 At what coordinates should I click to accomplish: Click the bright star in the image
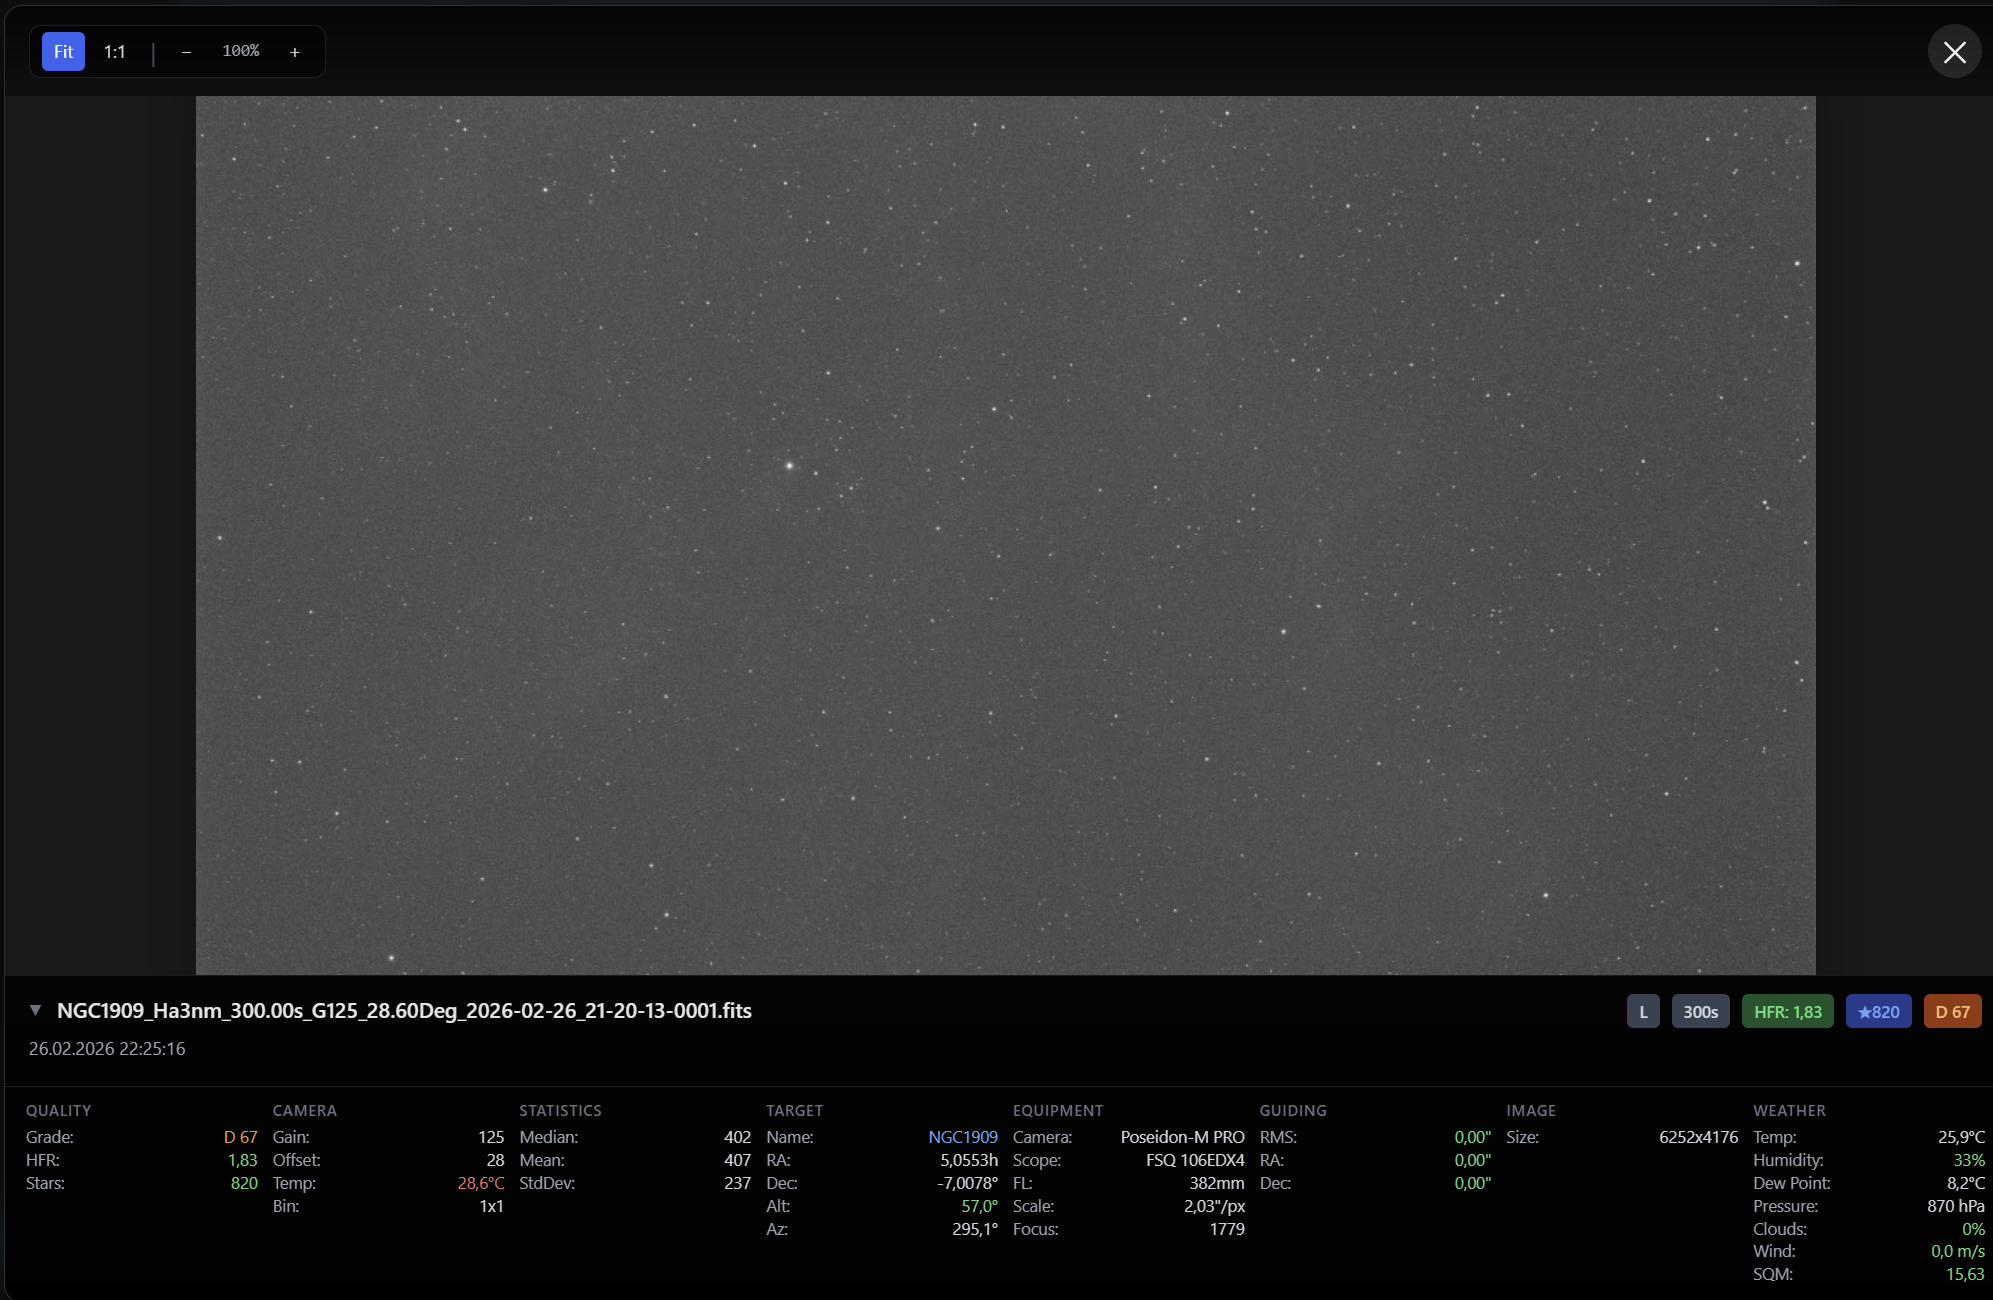[x=789, y=465]
